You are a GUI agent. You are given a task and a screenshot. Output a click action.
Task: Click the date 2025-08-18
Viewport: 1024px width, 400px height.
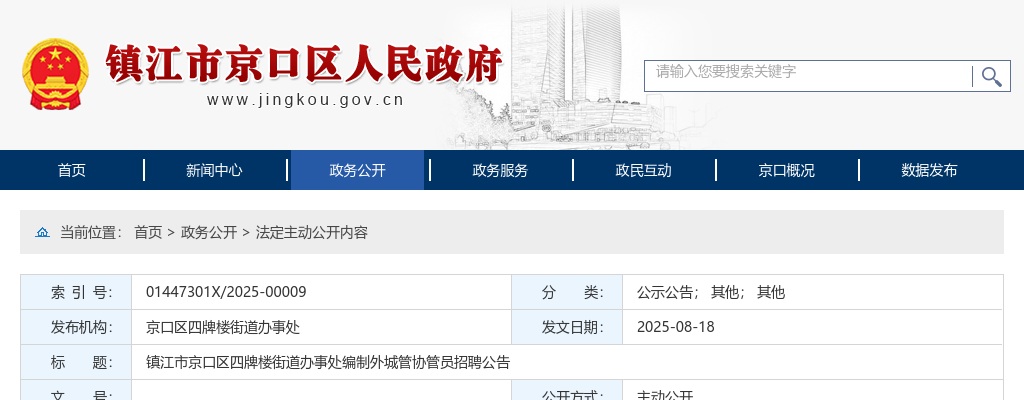point(676,327)
